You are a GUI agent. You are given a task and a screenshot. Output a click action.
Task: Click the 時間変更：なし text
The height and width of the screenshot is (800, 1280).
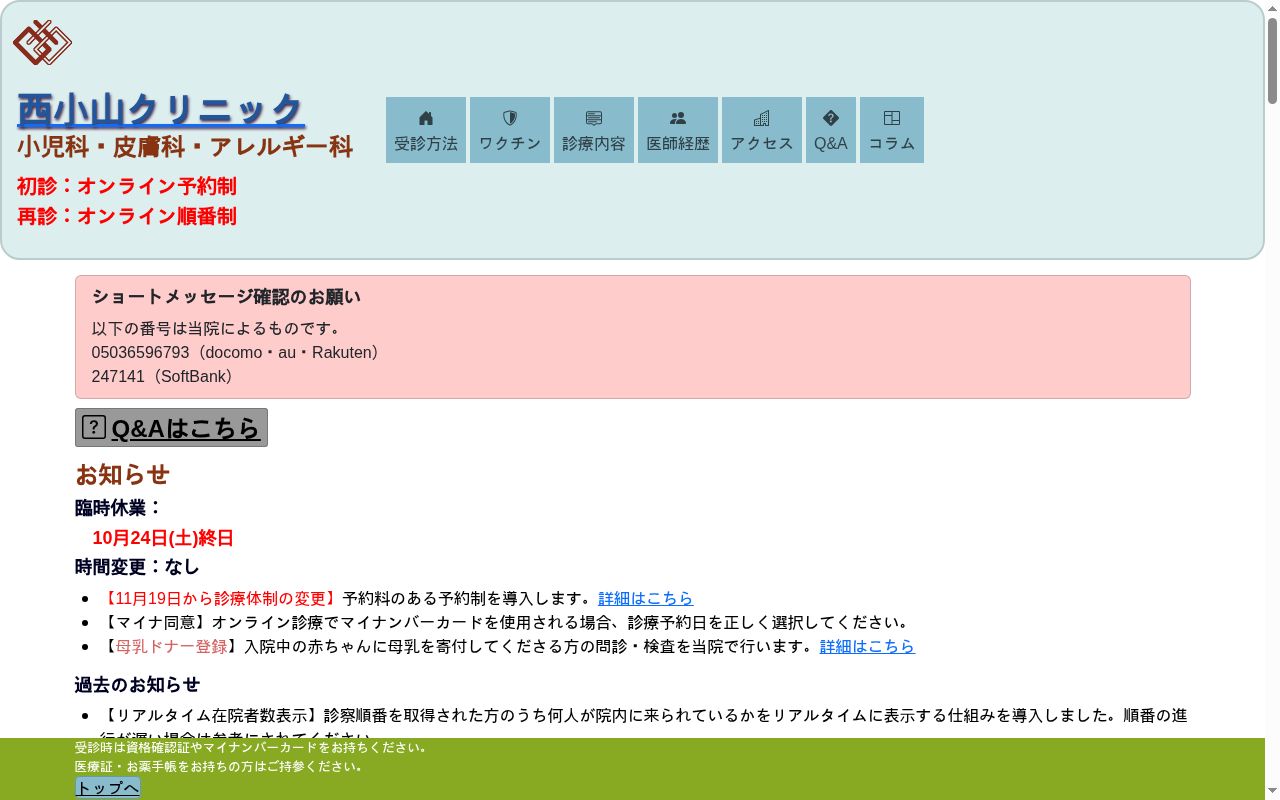[x=137, y=567]
